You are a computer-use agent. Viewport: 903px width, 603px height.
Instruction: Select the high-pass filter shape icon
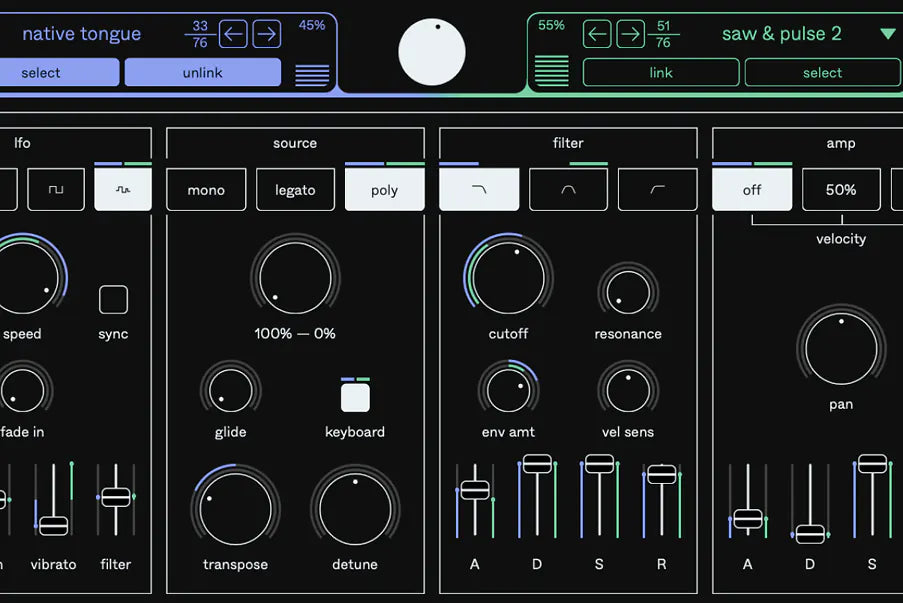pos(657,190)
